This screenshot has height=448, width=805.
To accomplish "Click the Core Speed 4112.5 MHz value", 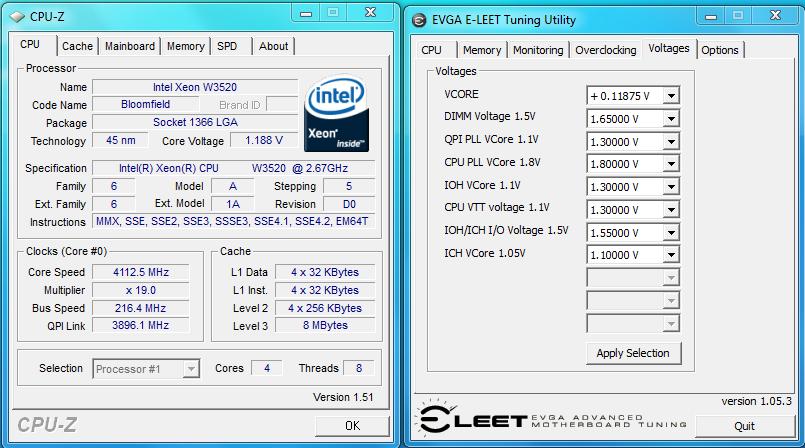I will point(141,272).
